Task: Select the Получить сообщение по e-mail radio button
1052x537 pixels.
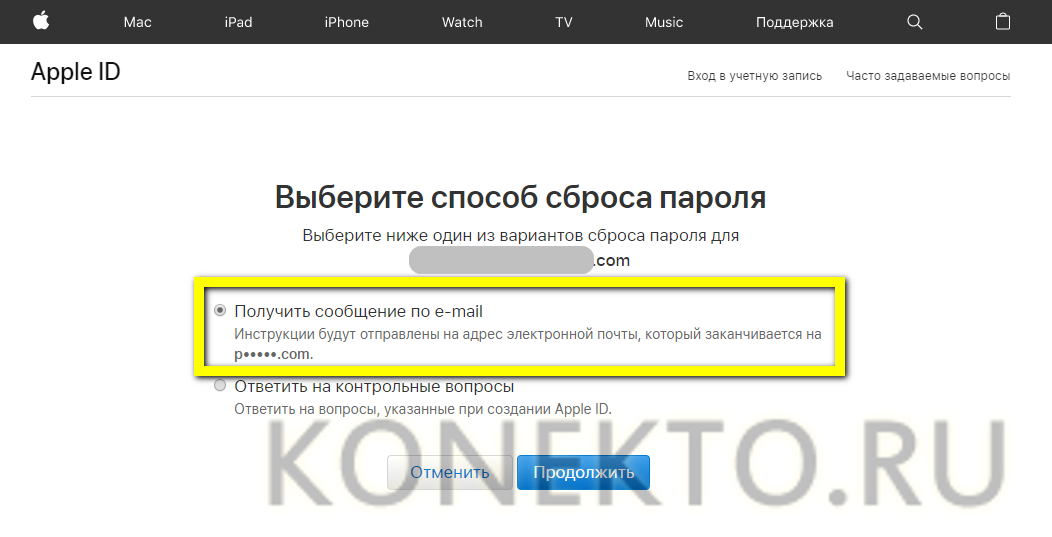Action: pos(220,311)
